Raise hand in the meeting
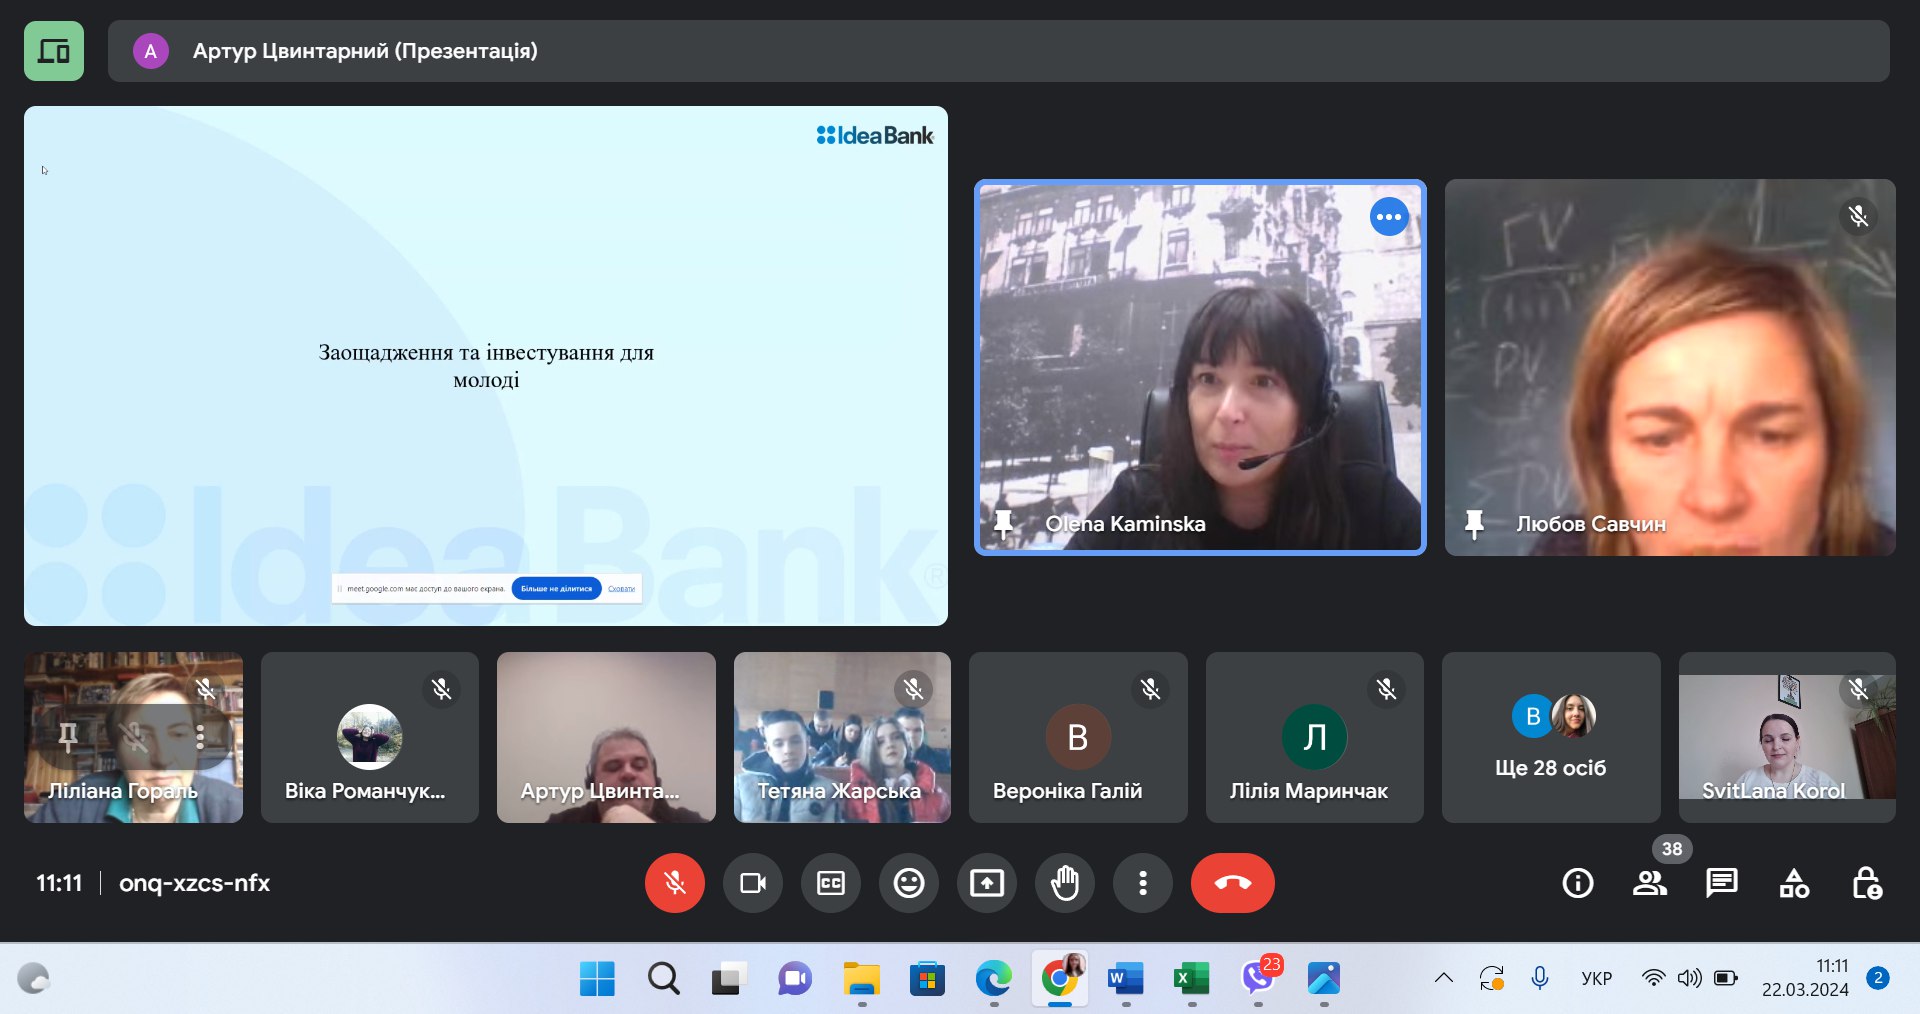The width and height of the screenshot is (1920, 1014). click(1064, 883)
